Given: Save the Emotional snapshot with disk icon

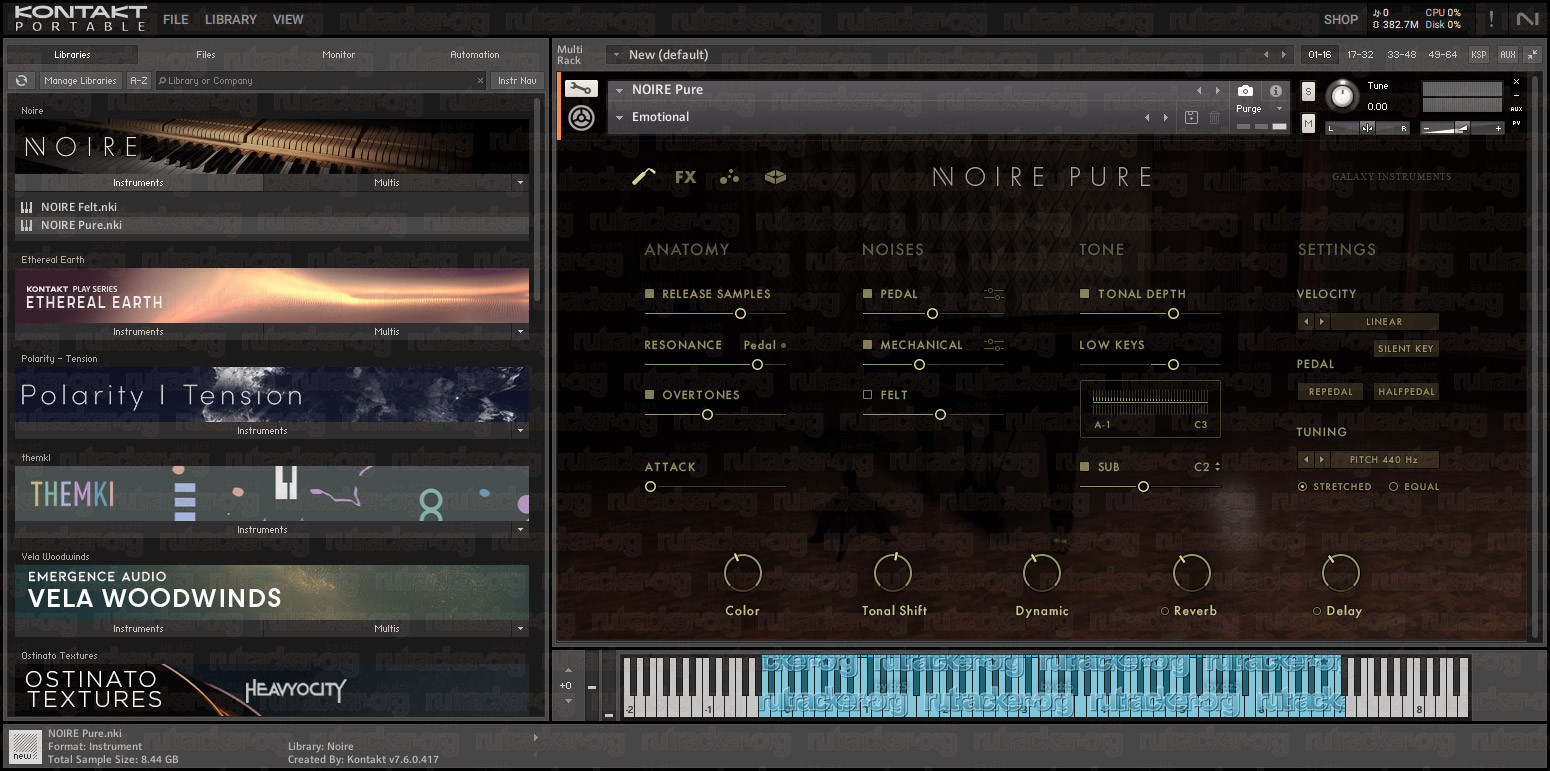Looking at the screenshot, I should (1191, 118).
